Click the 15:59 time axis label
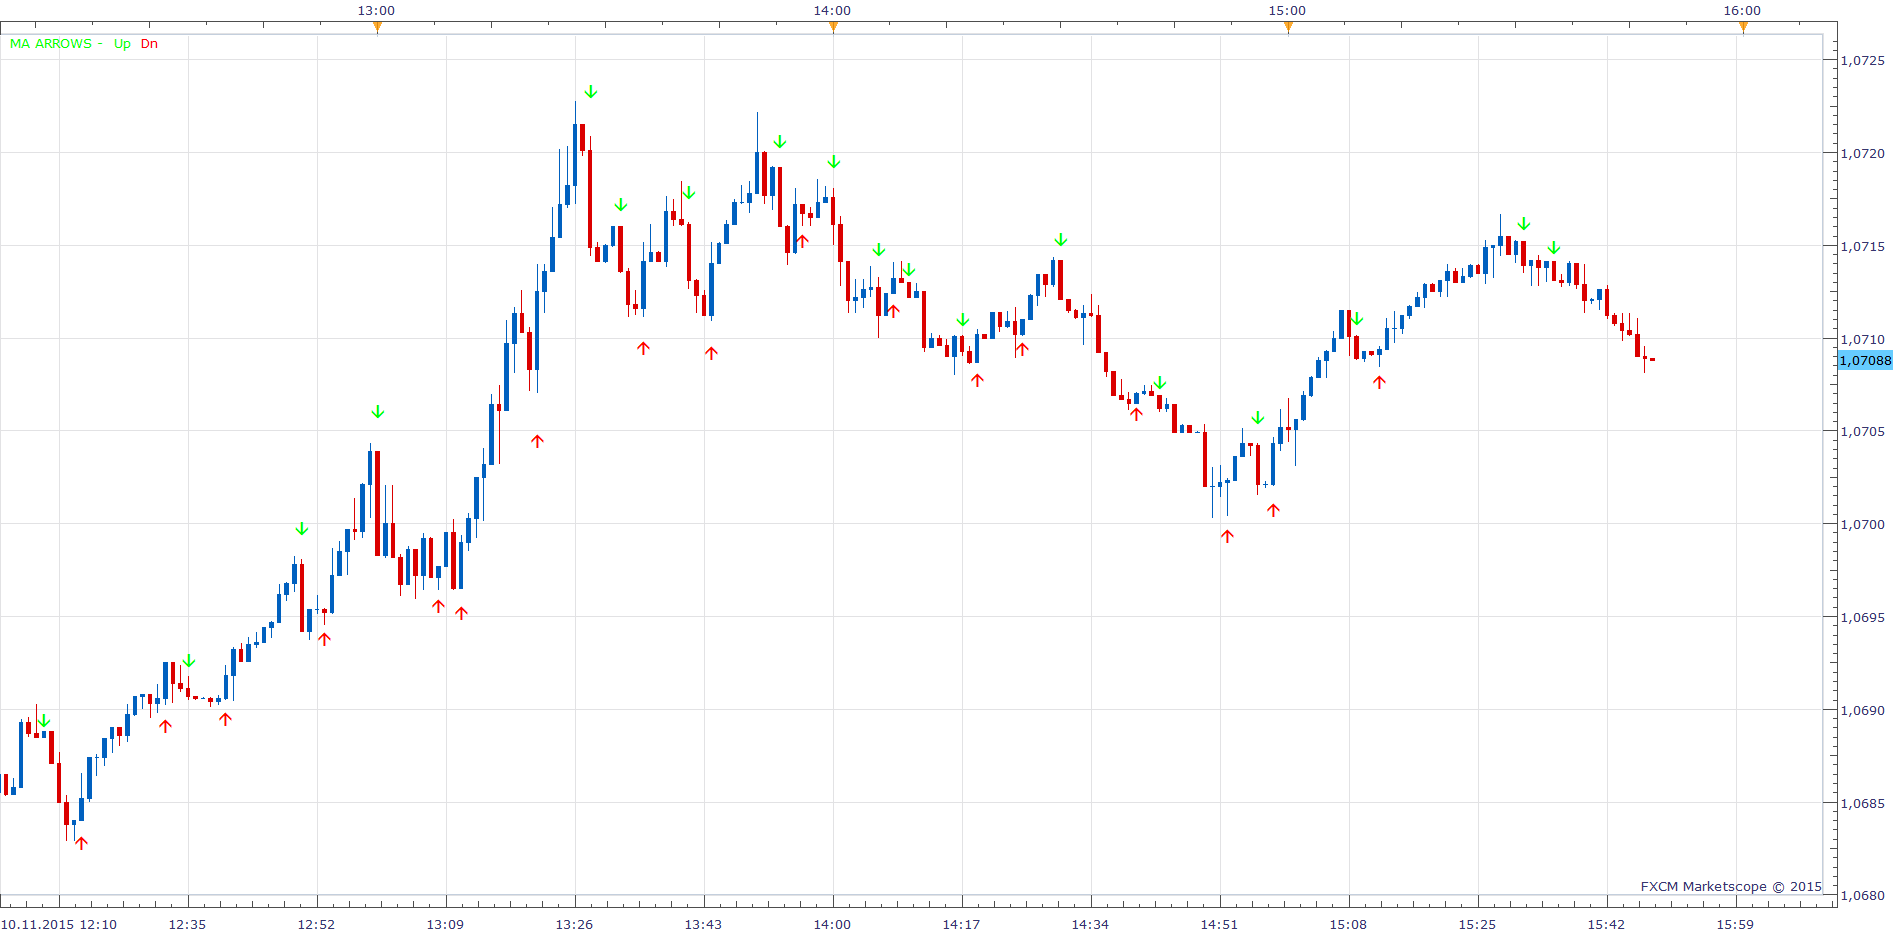Screen dimensions: 1903x937 coord(1735,924)
